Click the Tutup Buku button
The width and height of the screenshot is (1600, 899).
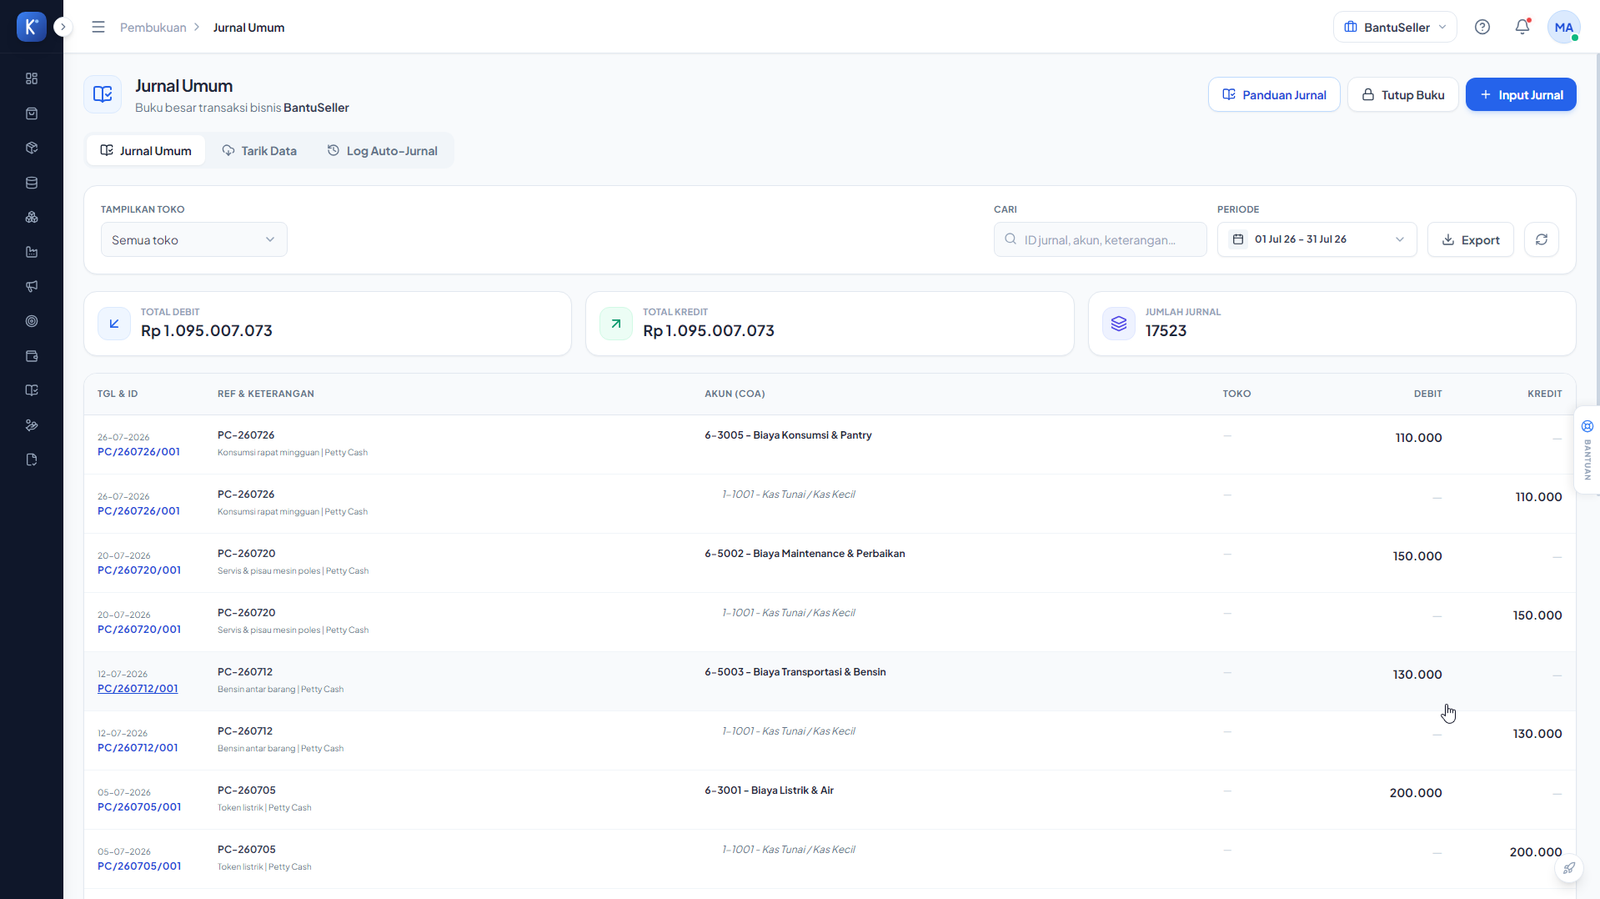[1403, 95]
